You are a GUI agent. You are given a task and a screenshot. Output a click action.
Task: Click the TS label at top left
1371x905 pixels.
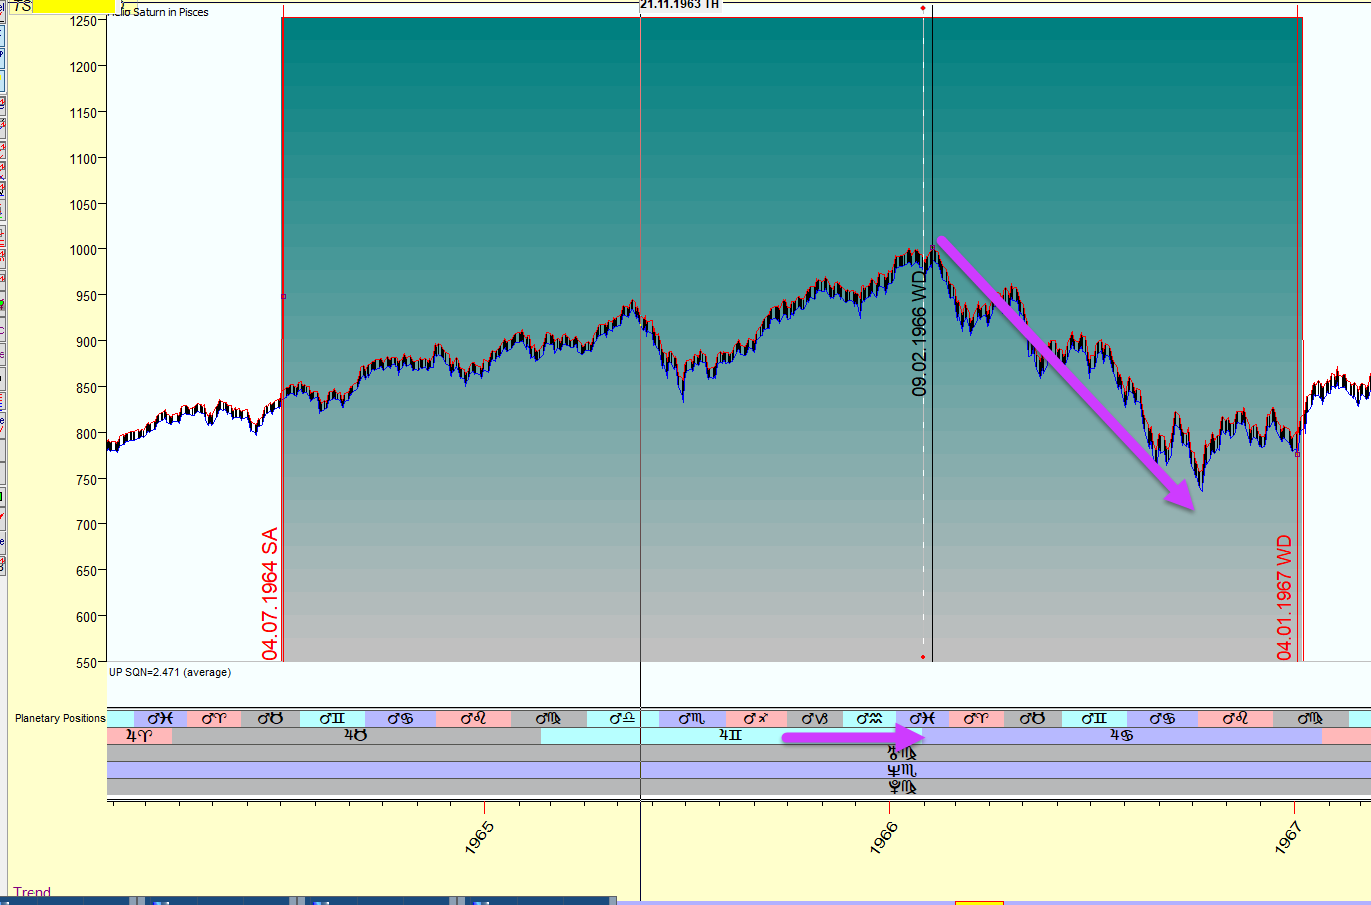pyautogui.click(x=21, y=6)
